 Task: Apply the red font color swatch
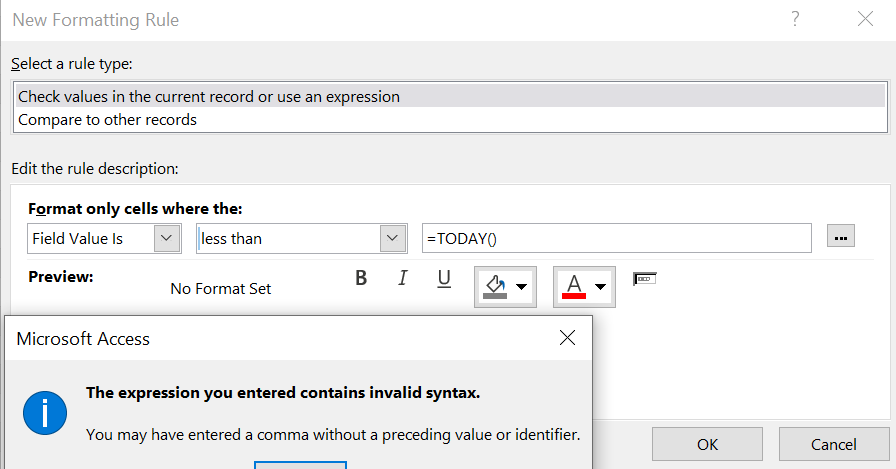click(574, 287)
